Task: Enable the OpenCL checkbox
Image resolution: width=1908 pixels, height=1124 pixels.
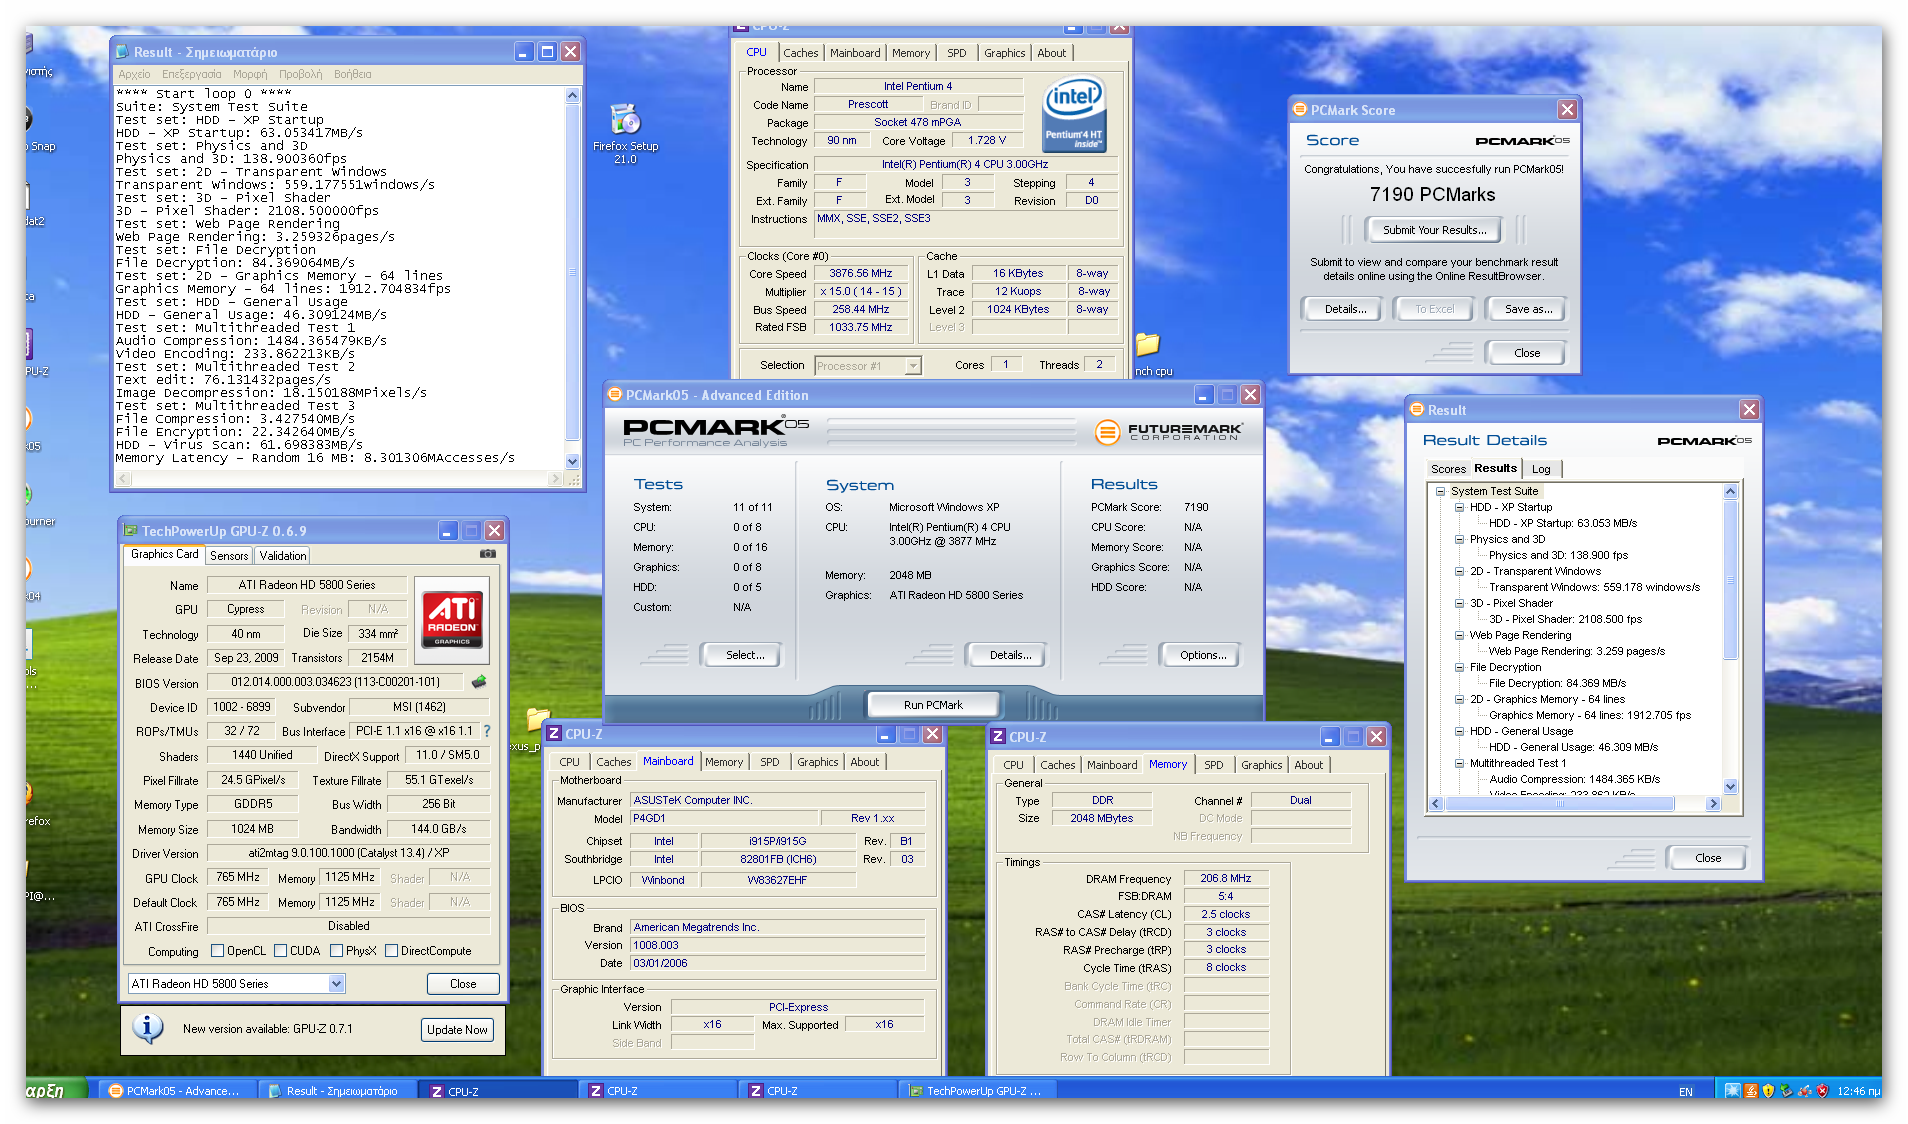Action: tap(217, 951)
